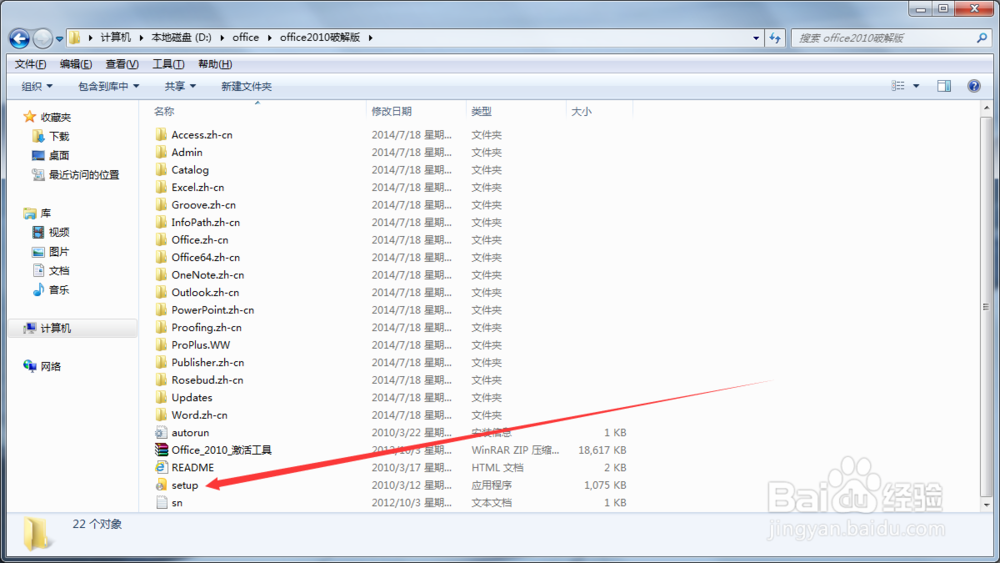Expand the 共享 dropdown
This screenshot has width=1000, height=563.
pos(180,86)
